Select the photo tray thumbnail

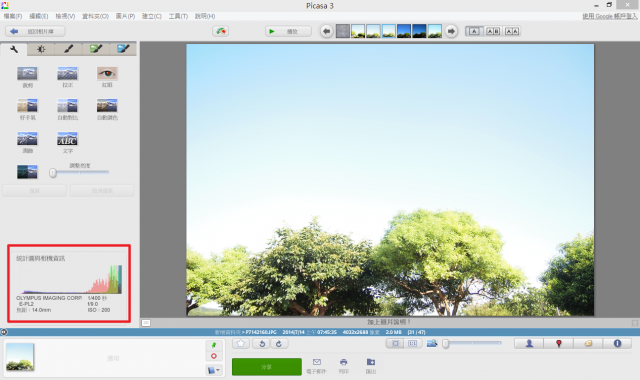(x=20, y=357)
